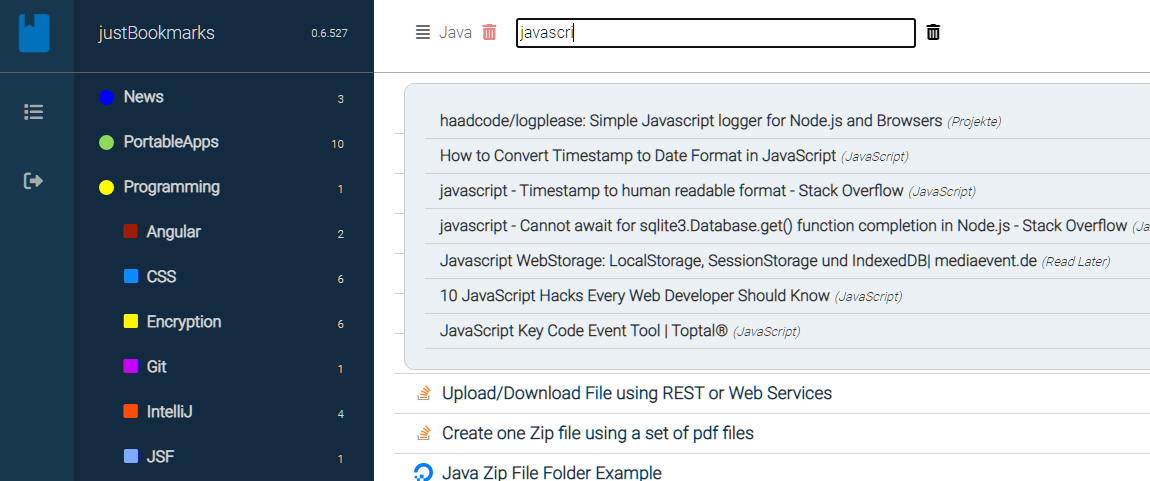Delete the Java category with red trash icon
Screen dimensions: 1150x481
pos(489,32)
